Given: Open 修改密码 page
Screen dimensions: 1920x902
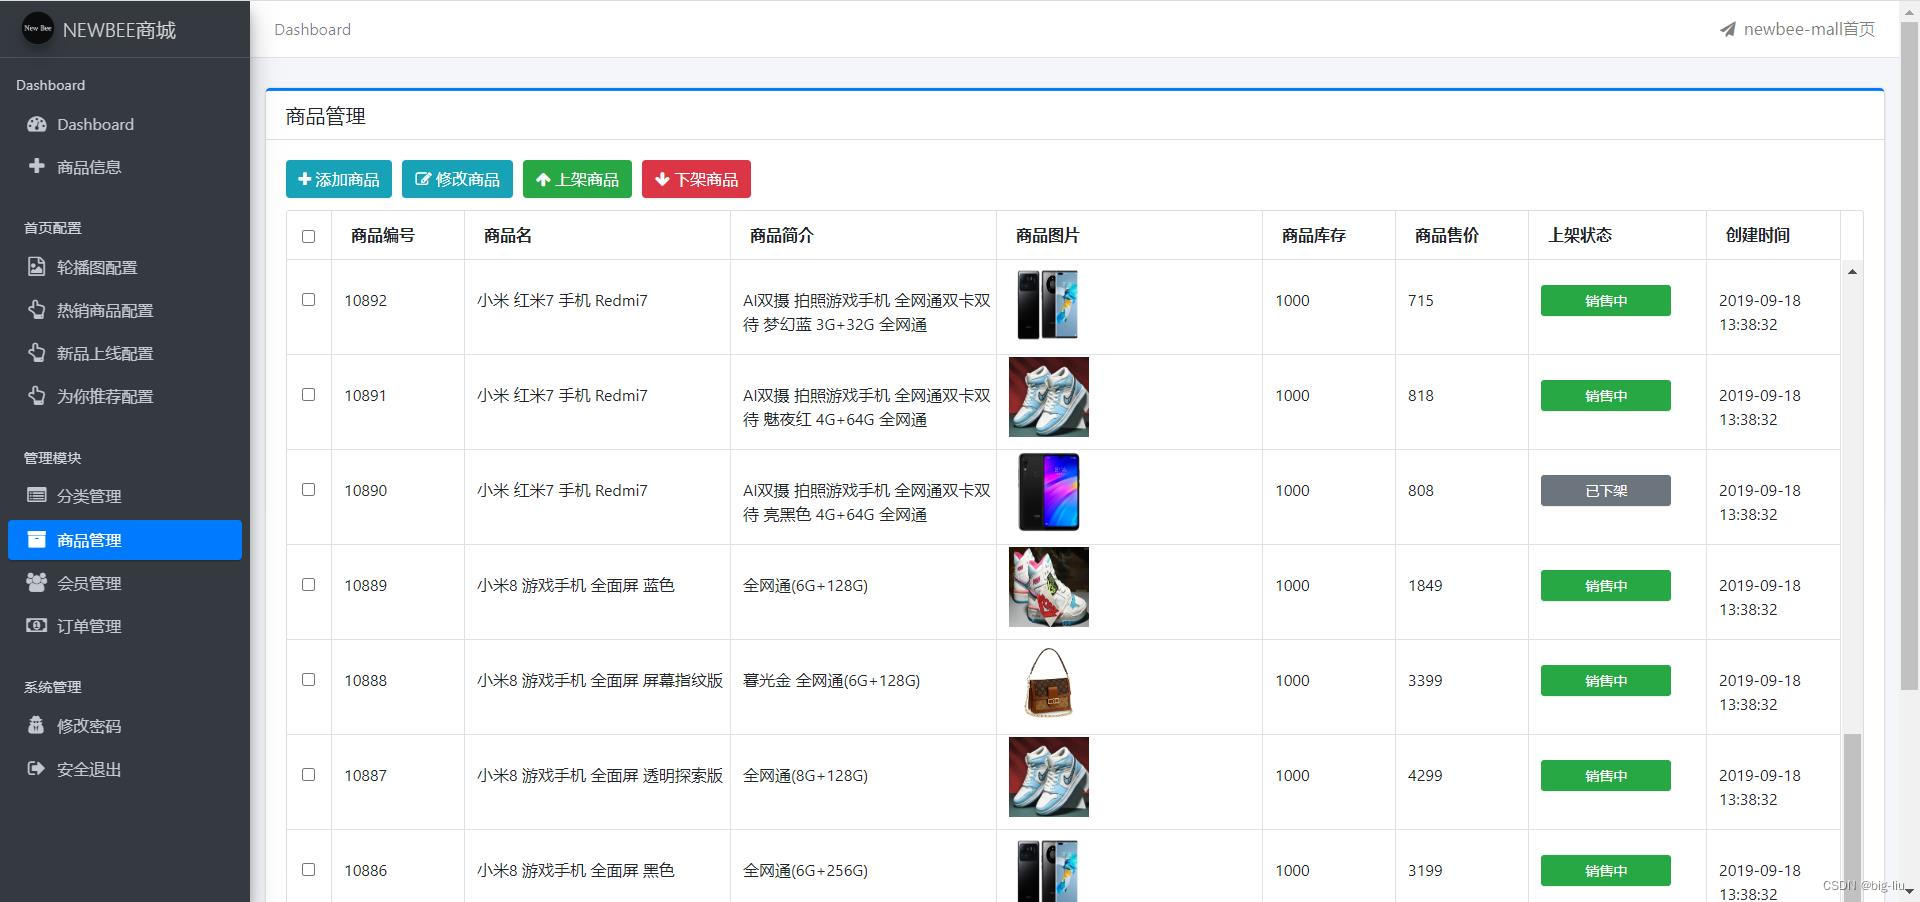Looking at the screenshot, I should [125, 726].
